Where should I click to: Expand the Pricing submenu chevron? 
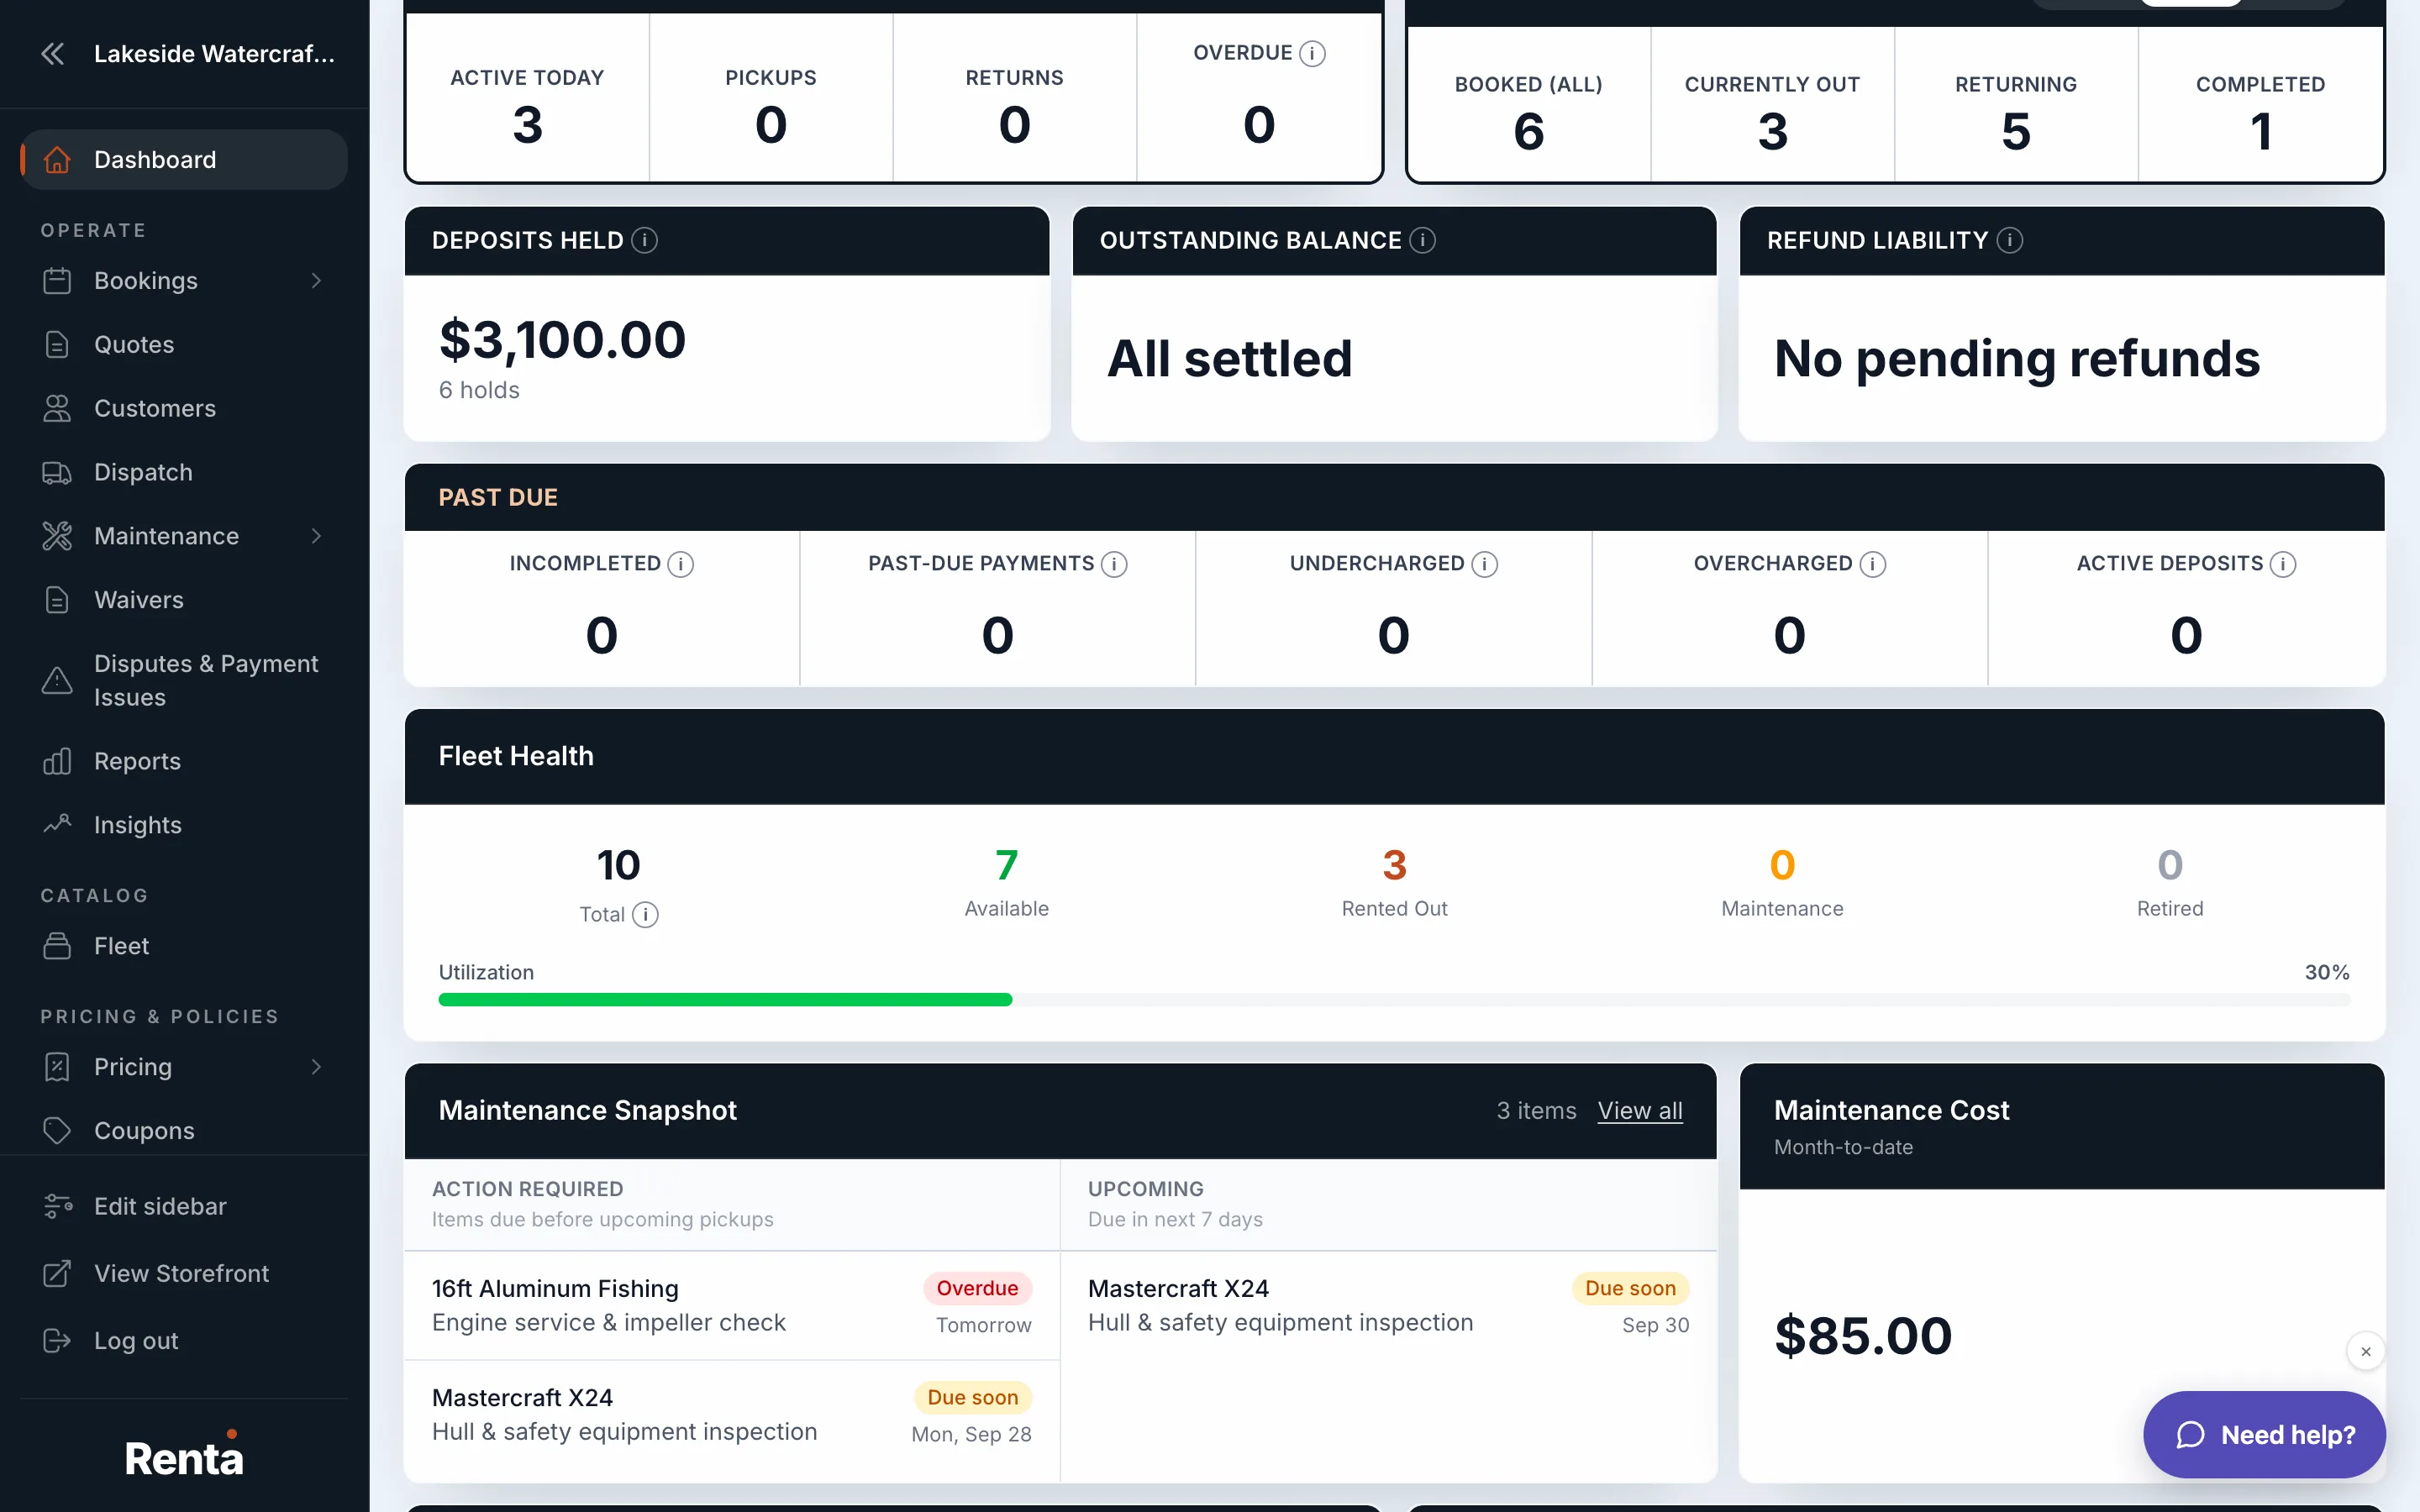coord(316,1067)
